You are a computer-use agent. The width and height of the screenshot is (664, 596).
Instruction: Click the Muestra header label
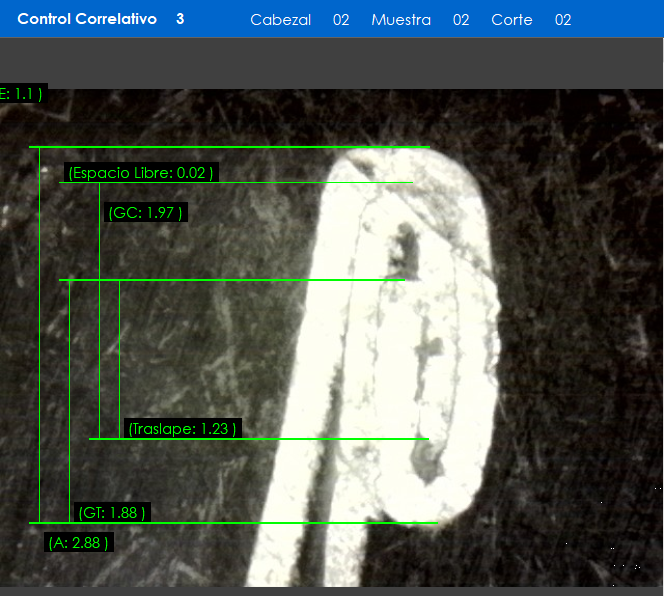[401, 20]
